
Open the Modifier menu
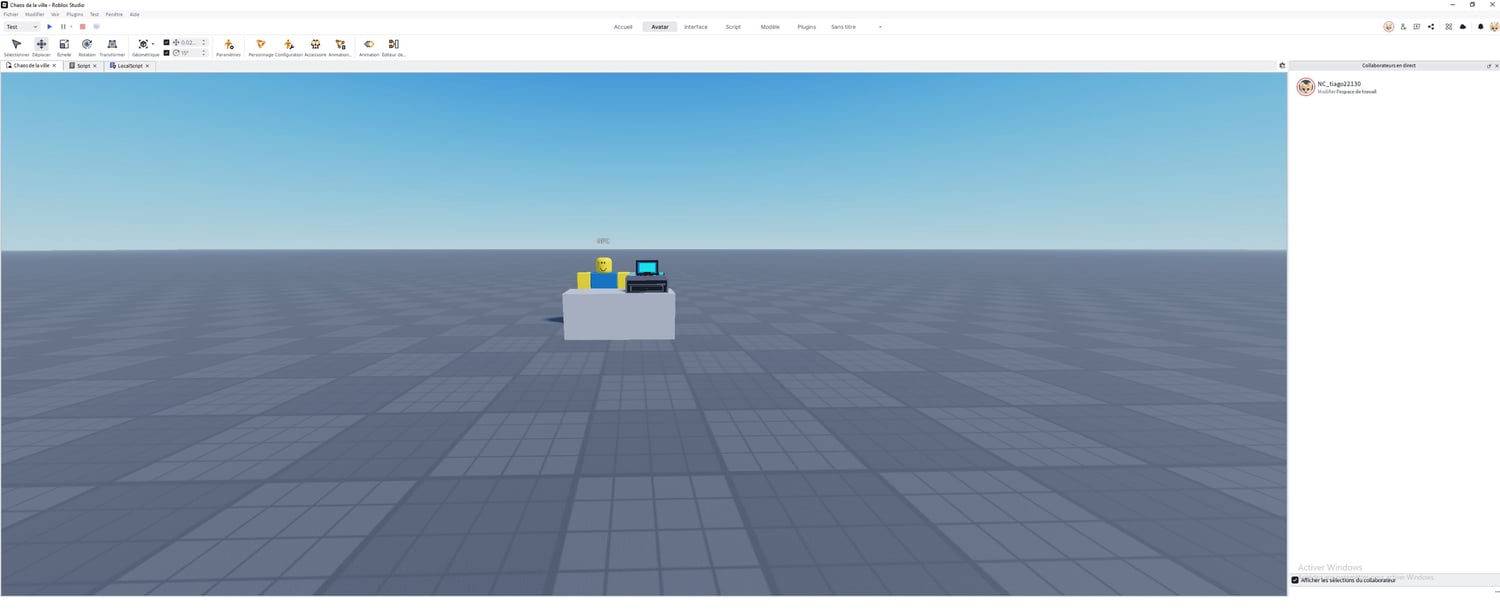coord(35,14)
